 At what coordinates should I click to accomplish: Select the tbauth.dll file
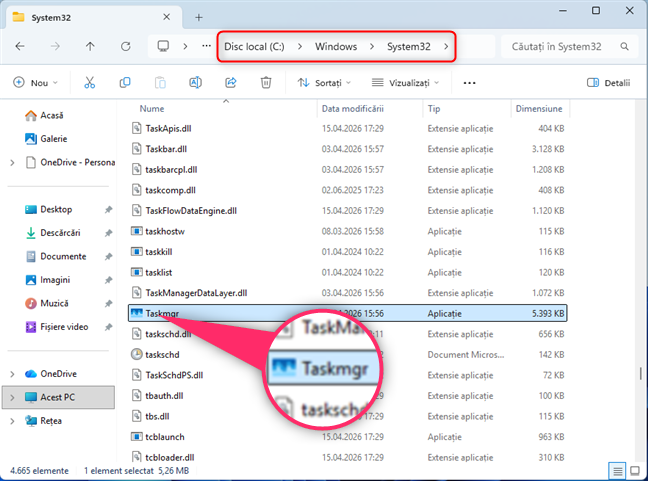click(164, 396)
